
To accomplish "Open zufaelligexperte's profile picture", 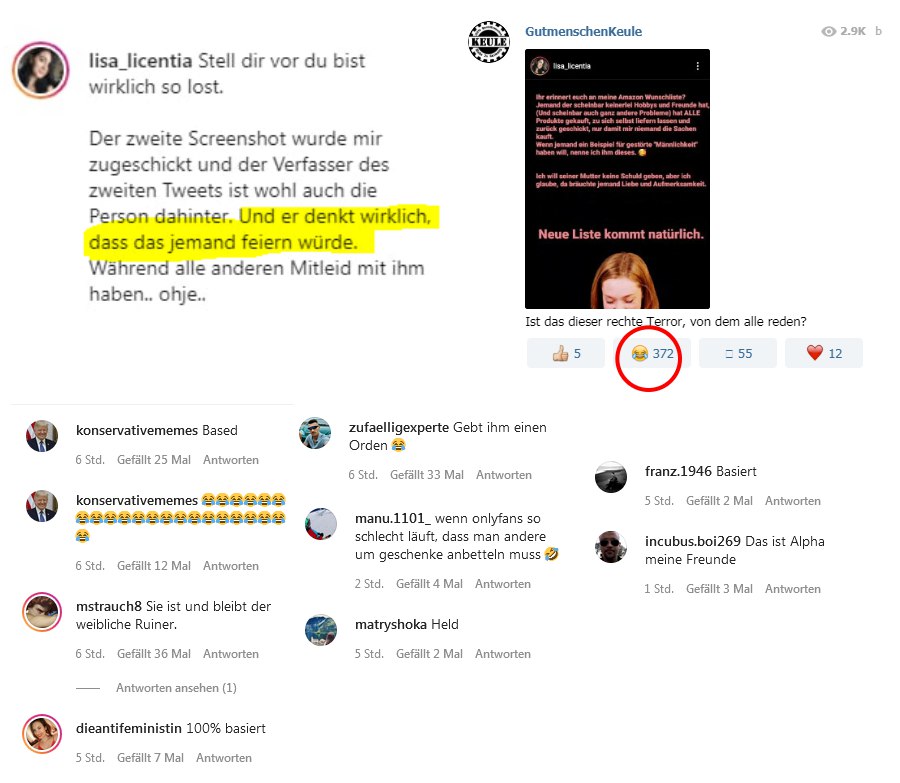I will point(315,433).
